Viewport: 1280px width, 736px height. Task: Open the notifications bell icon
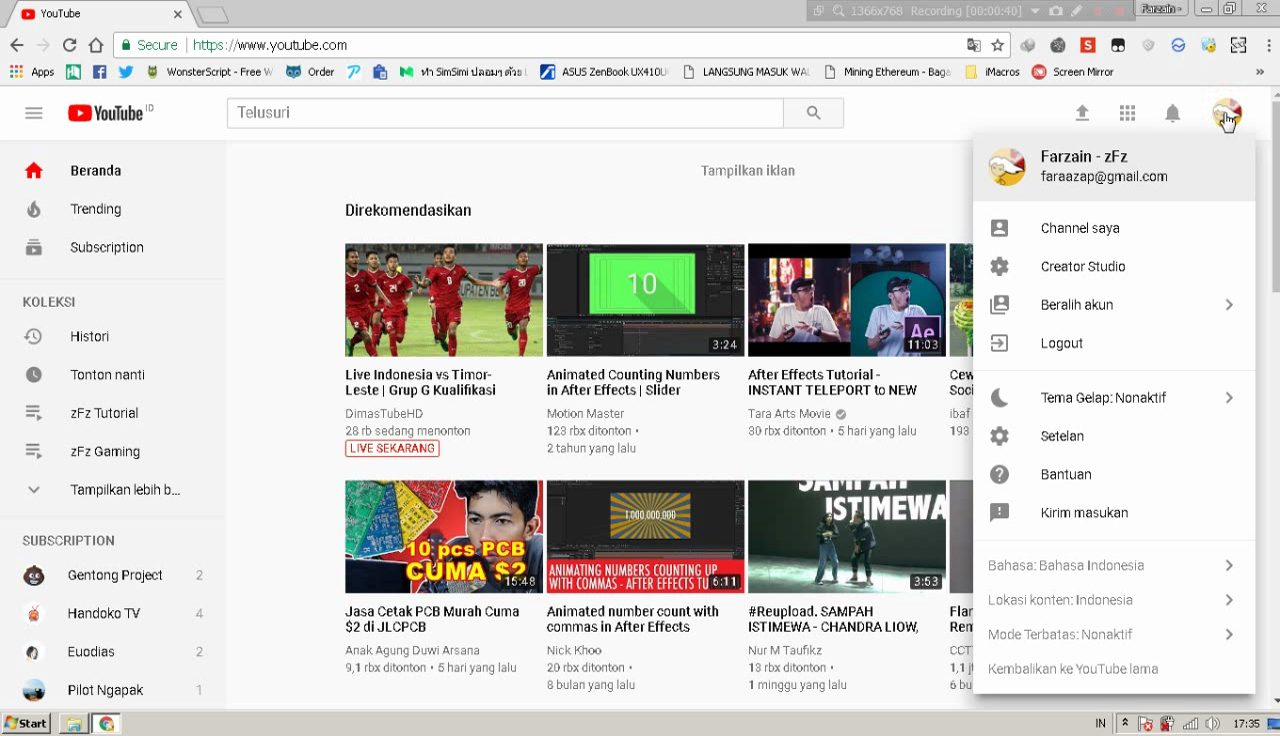pos(1172,113)
